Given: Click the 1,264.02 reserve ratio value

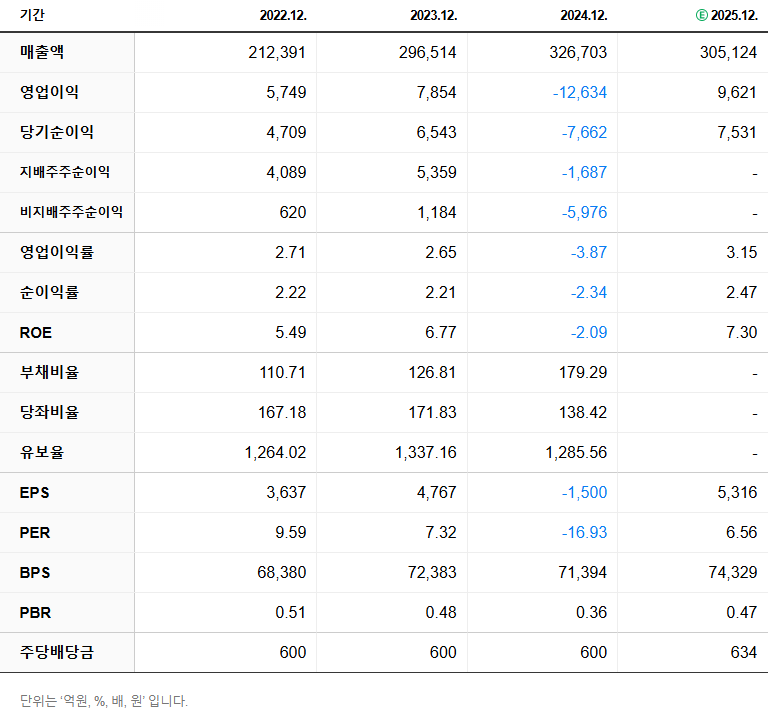Looking at the screenshot, I should point(275,453).
